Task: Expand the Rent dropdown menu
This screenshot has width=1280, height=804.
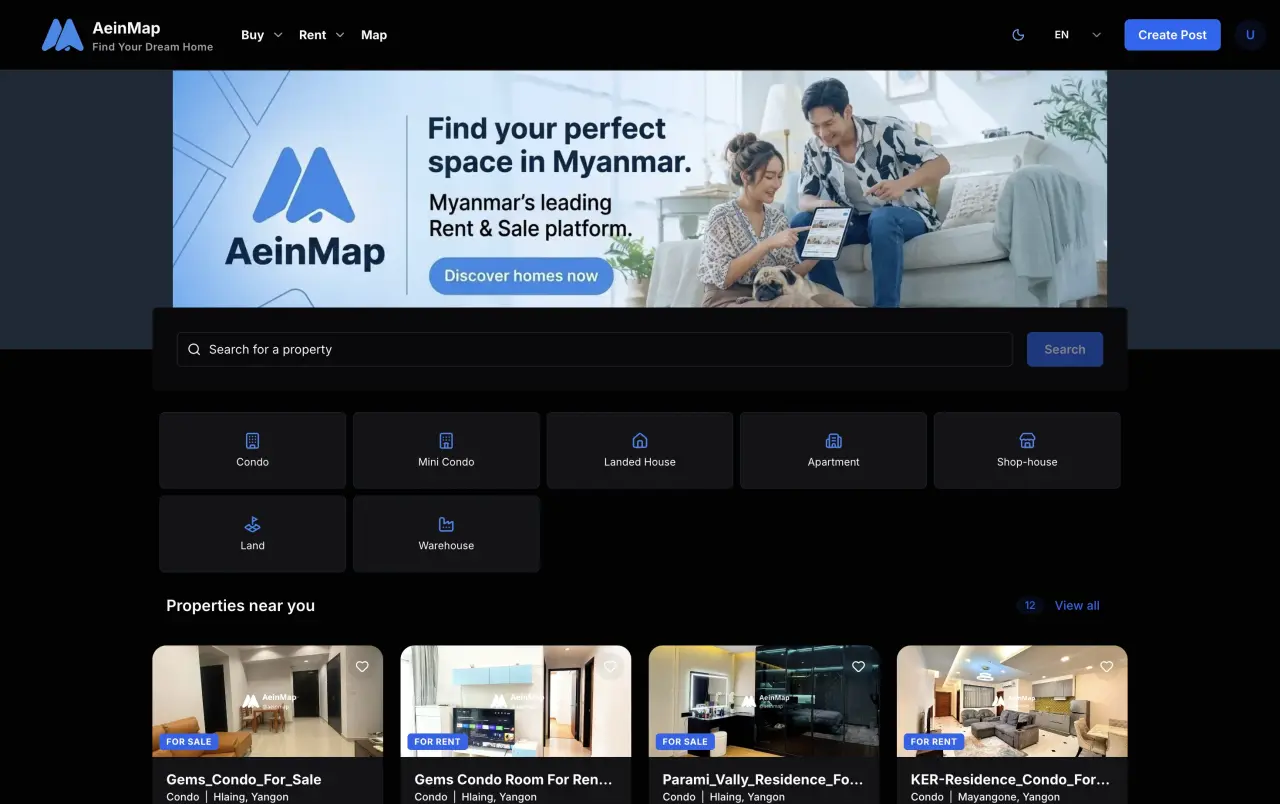Action: [x=321, y=35]
